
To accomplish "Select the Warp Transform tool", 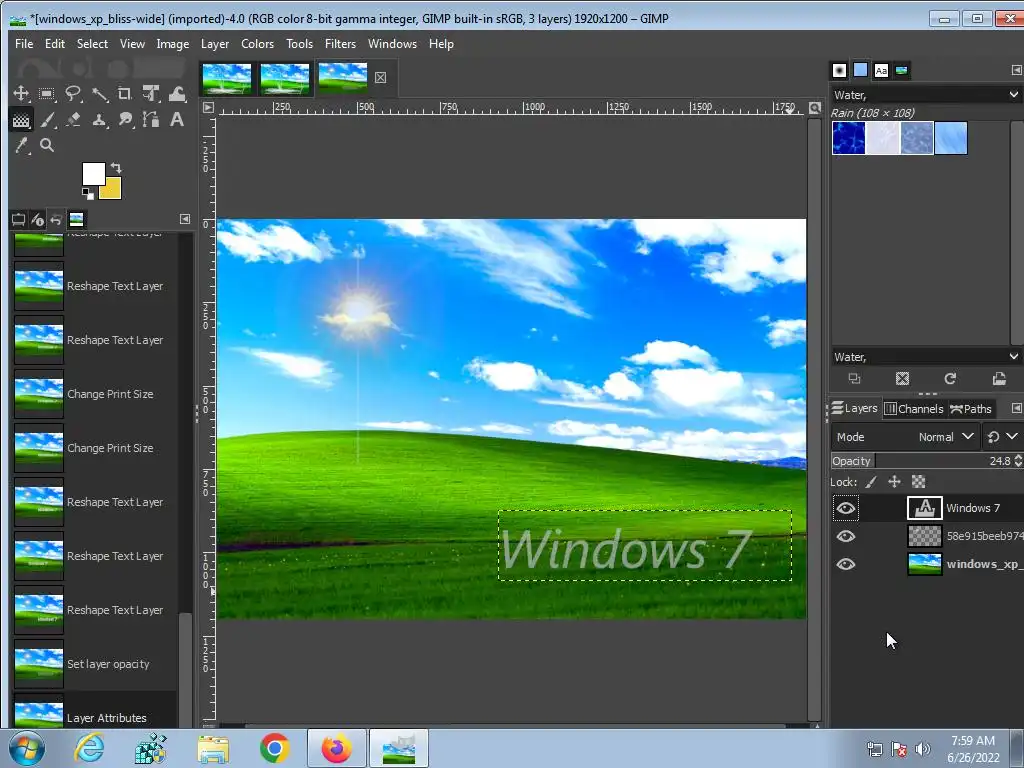I will pyautogui.click(x=177, y=94).
